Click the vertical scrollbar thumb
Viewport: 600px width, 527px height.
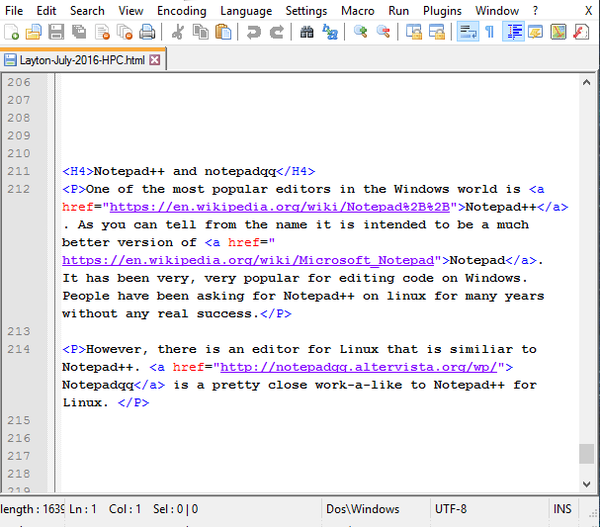[586, 454]
